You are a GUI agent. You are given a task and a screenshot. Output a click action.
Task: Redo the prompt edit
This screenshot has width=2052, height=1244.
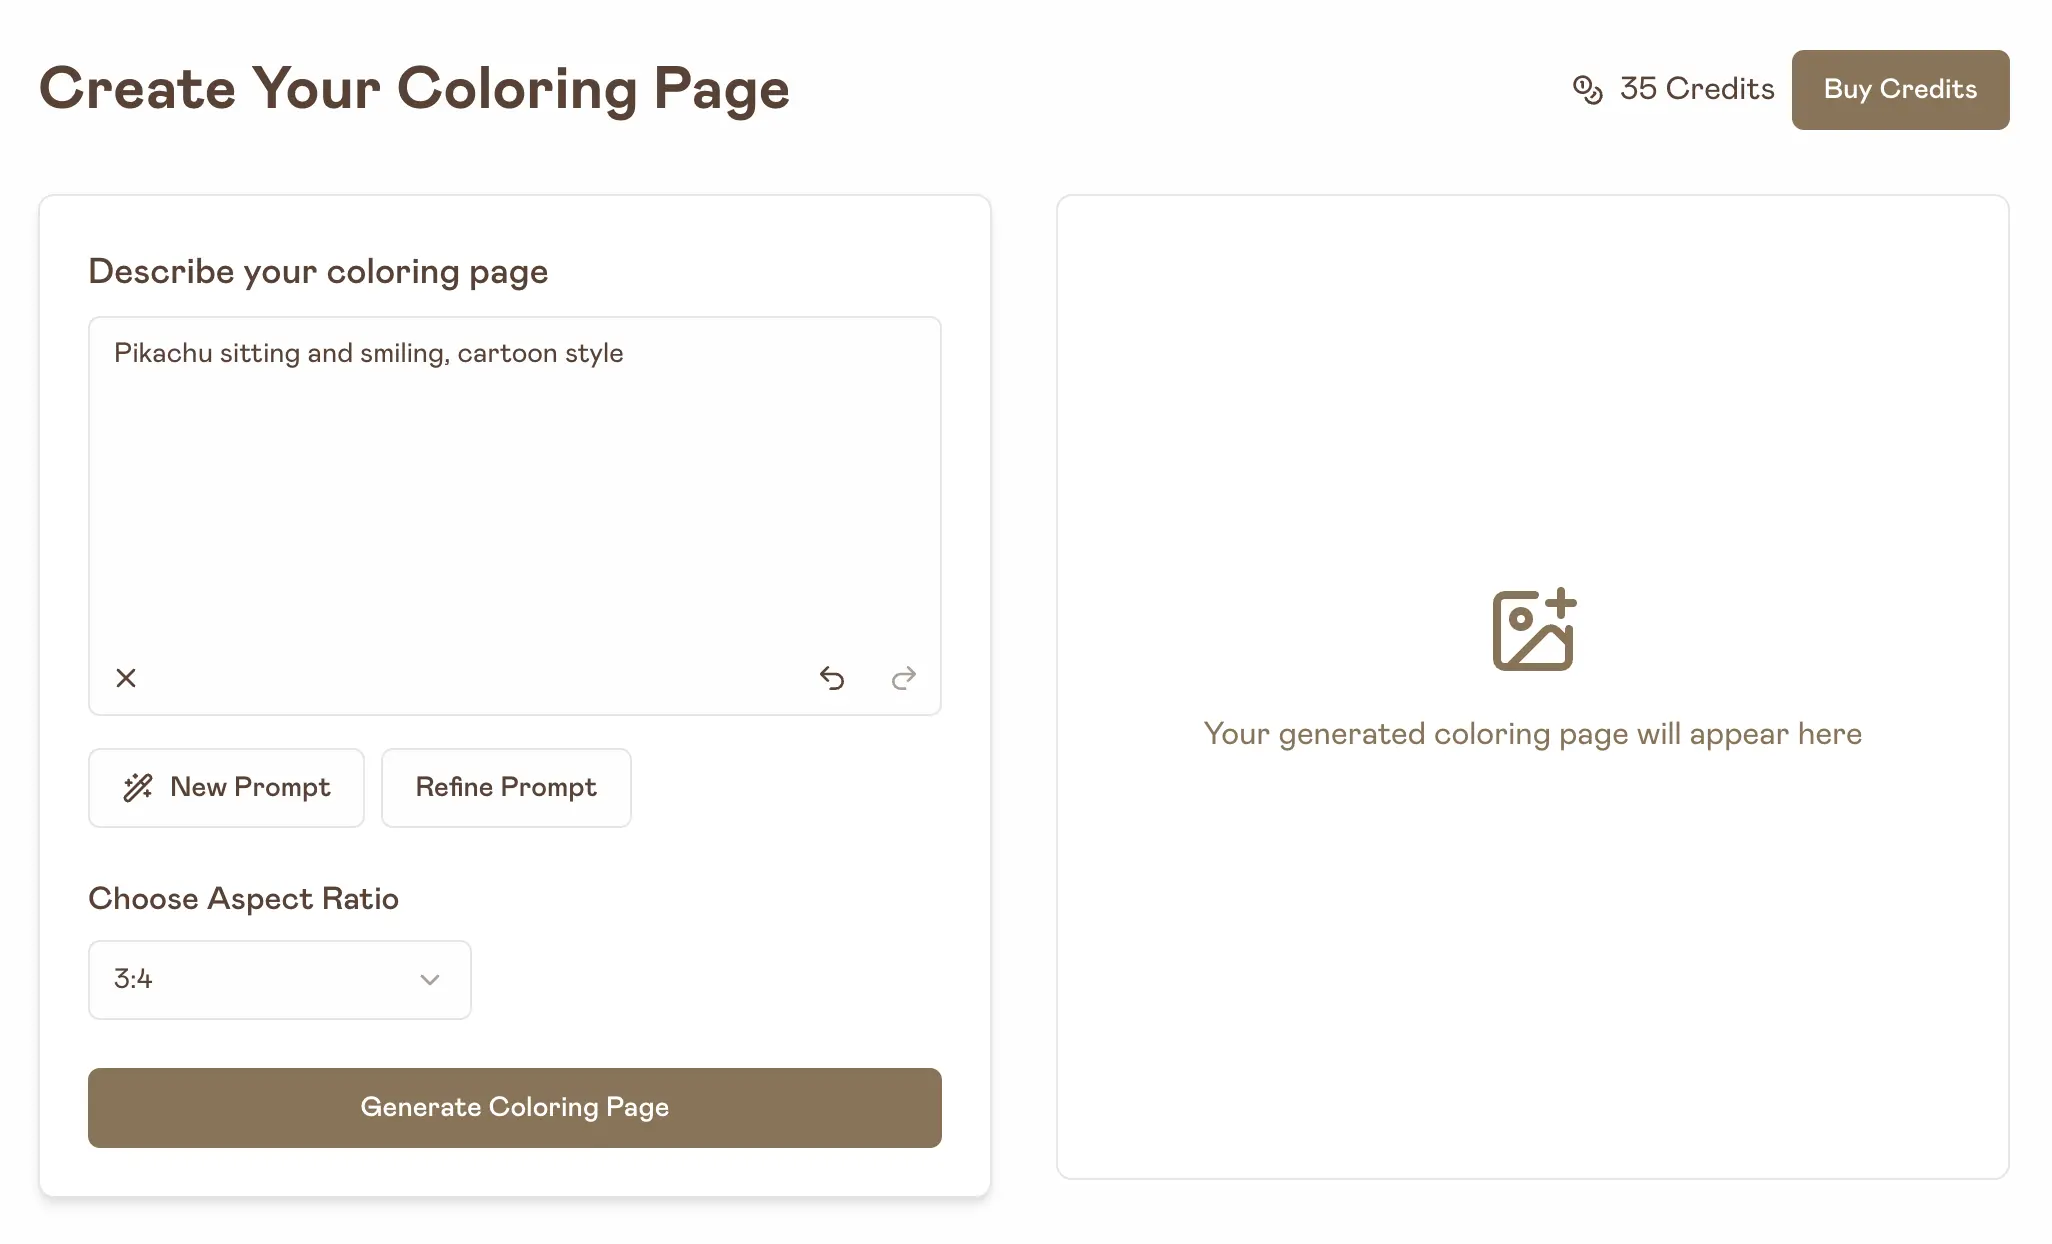coord(904,678)
